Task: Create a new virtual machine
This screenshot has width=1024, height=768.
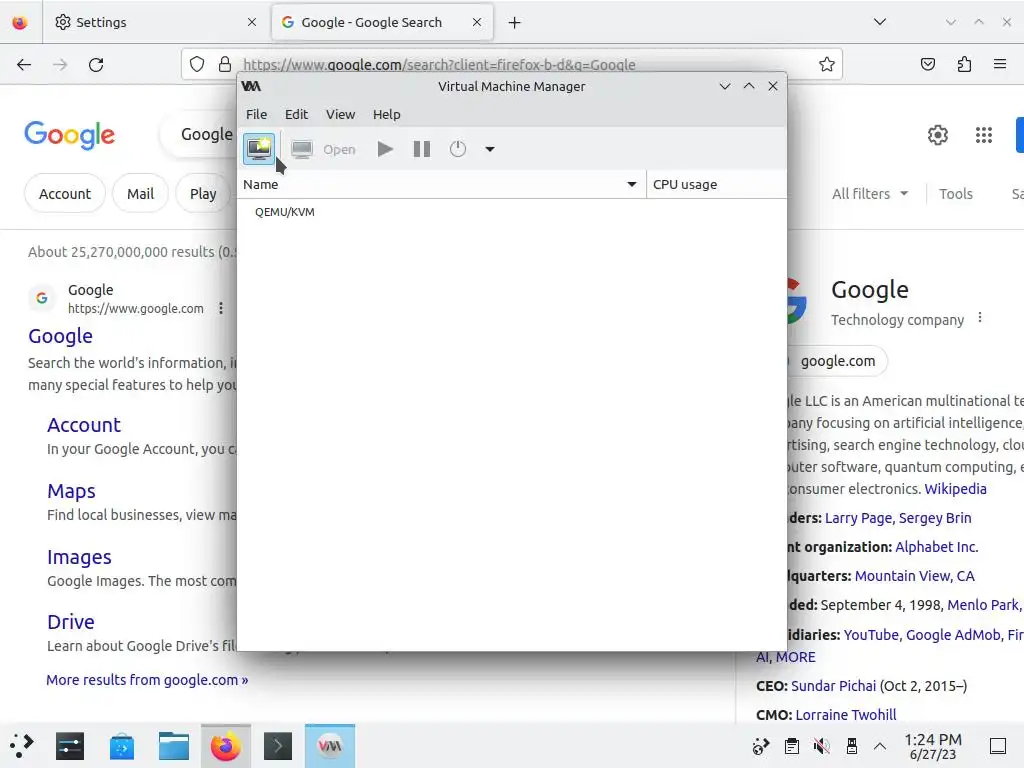Action: pos(259,149)
